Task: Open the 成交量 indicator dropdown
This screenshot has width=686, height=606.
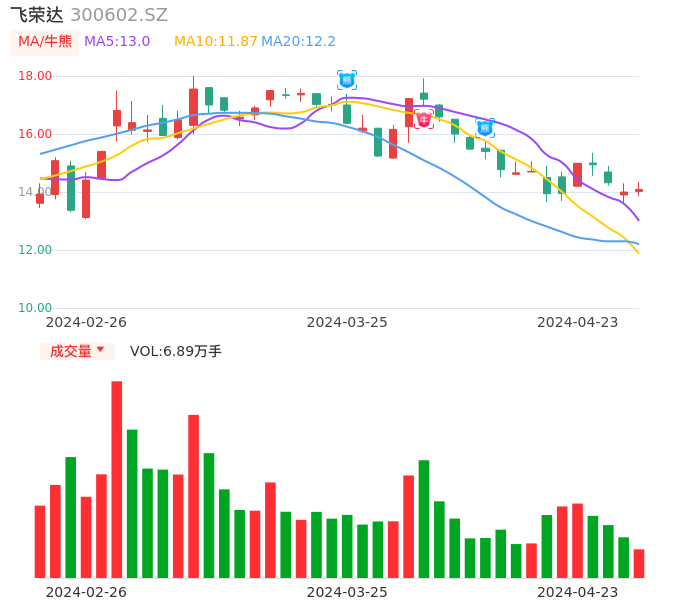Action: click(x=77, y=351)
